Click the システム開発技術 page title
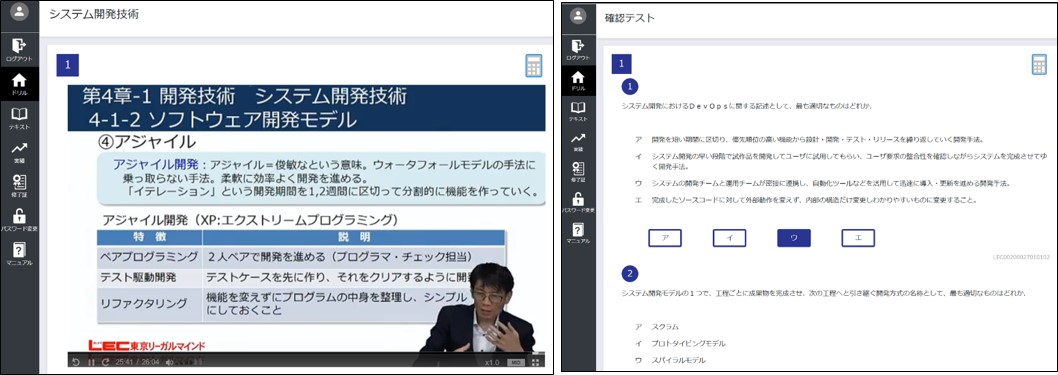Image resolution: width=1058 pixels, height=375 pixels. coord(94,14)
